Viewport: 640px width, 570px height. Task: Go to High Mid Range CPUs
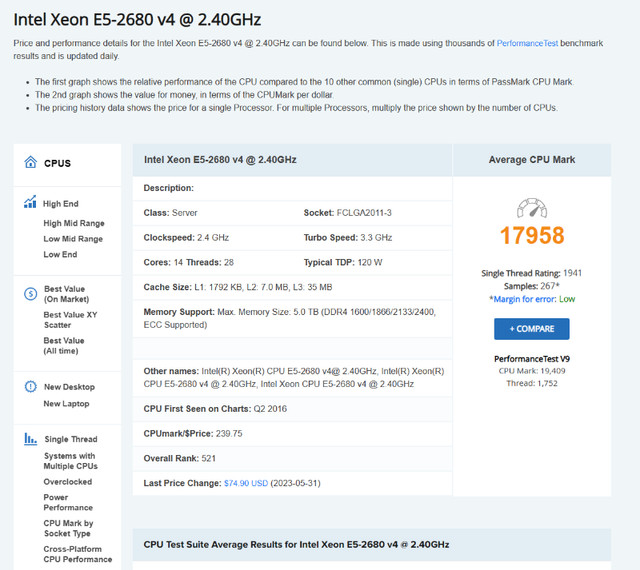74,223
